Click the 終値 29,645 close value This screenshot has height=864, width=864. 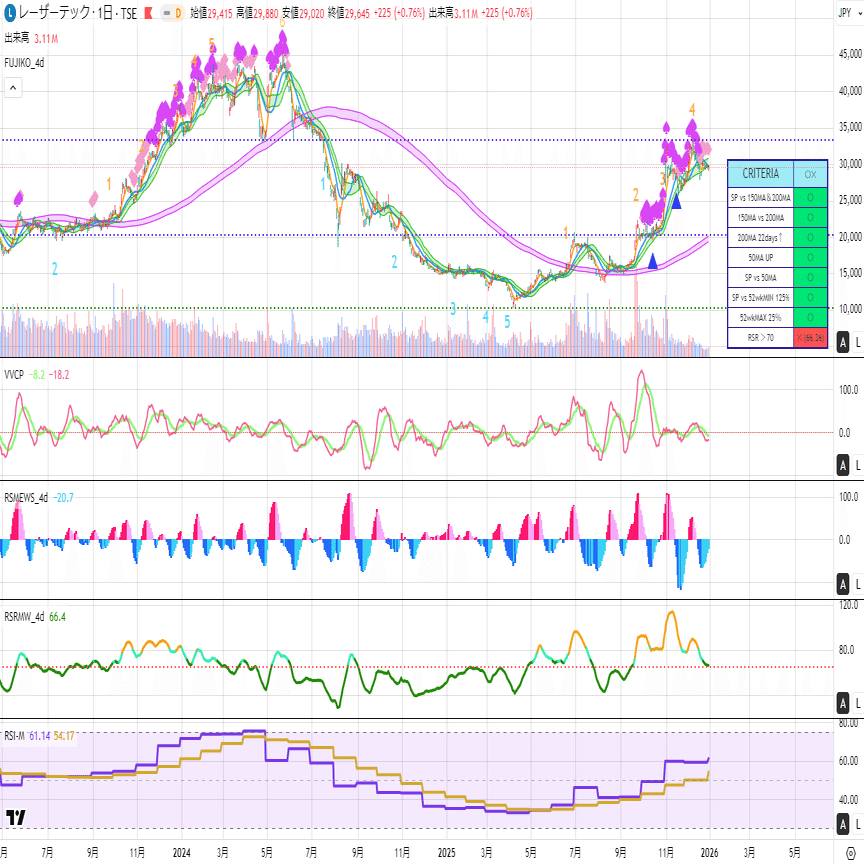coord(349,13)
